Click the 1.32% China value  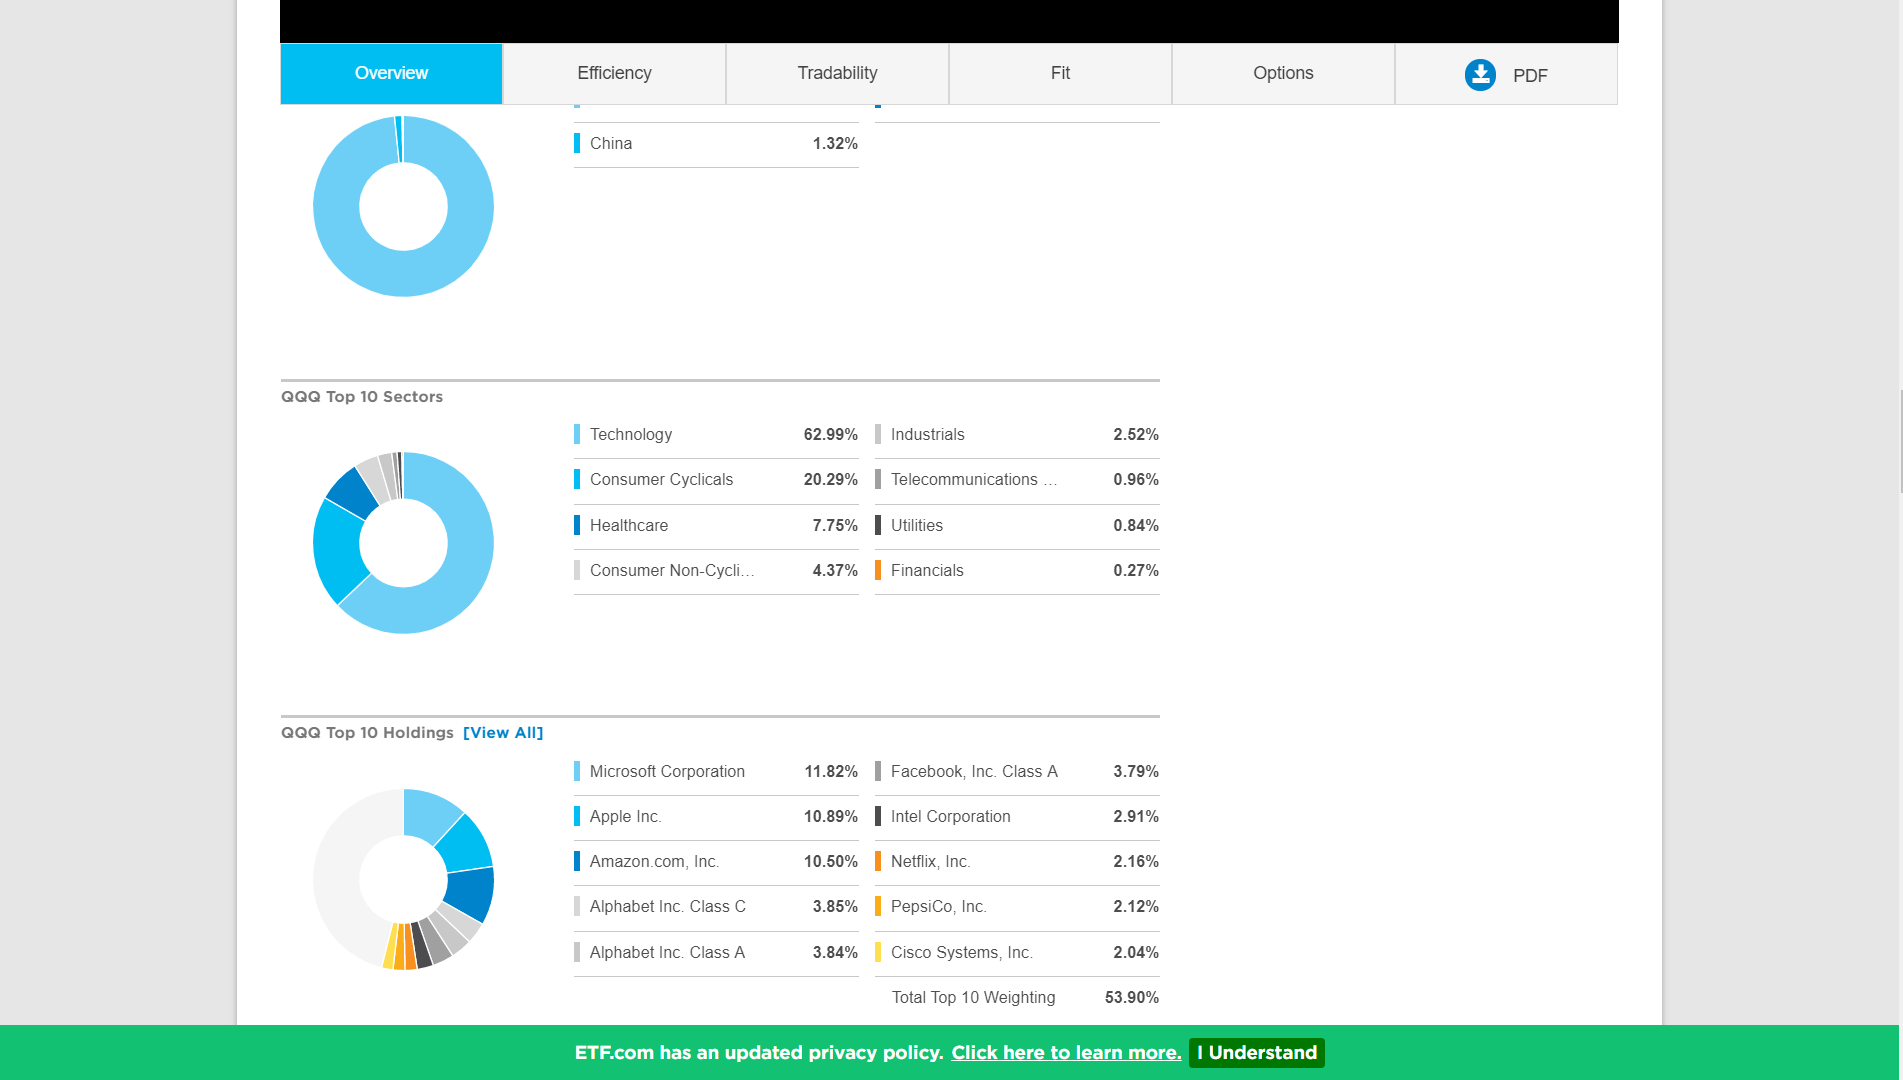(835, 143)
